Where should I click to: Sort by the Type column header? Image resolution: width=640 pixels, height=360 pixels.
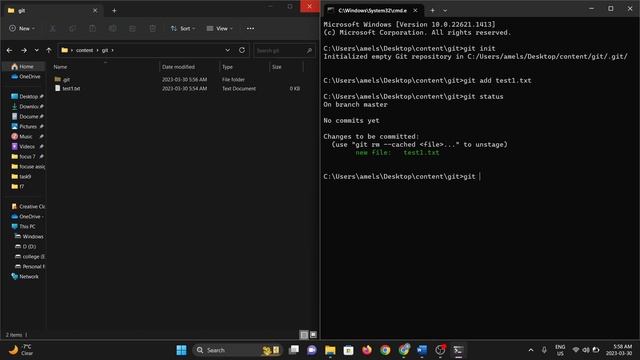pos(227,67)
